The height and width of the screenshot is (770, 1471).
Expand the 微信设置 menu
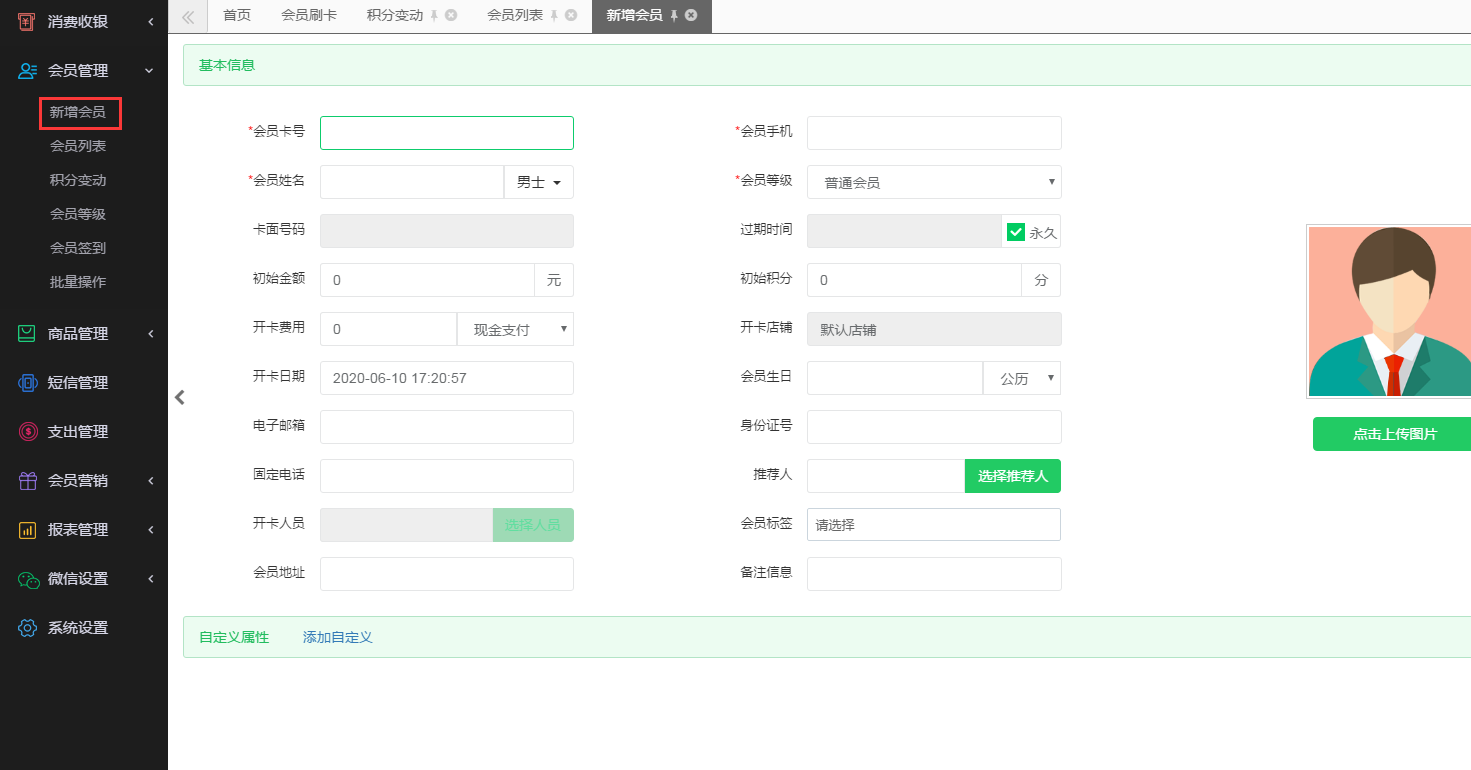point(151,579)
